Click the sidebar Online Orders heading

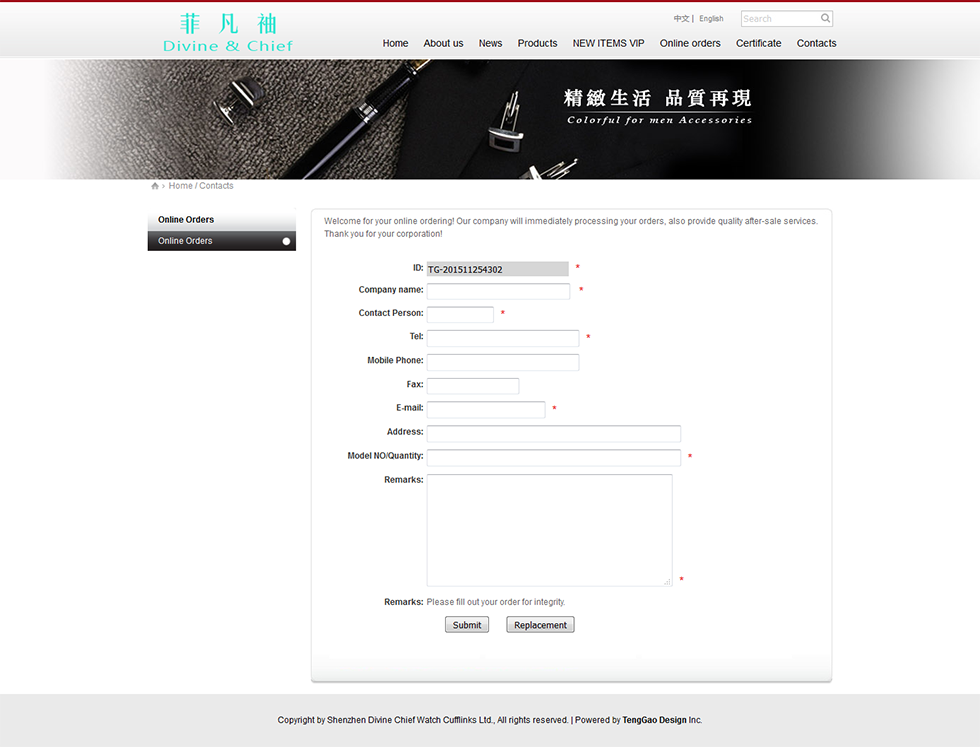pyautogui.click(x=221, y=219)
